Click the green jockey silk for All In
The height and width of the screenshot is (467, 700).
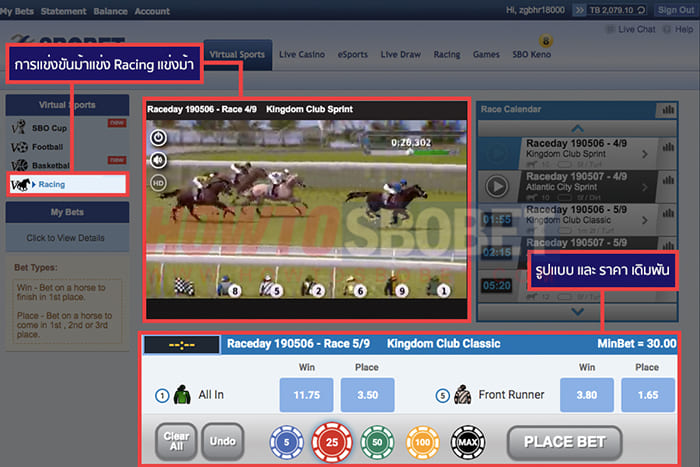coord(182,395)
